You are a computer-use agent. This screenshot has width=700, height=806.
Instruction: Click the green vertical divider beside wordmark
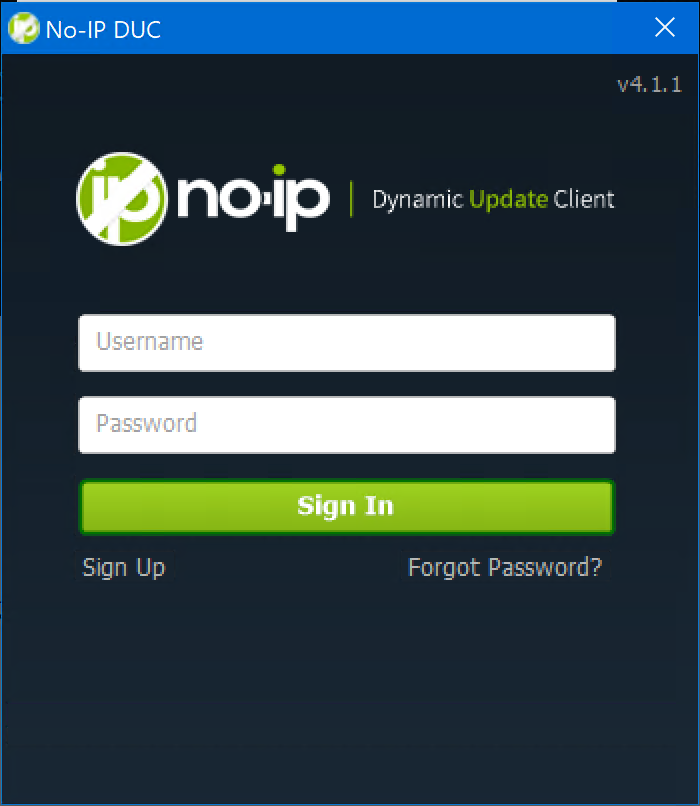pyautogui.click(x=352, y=199)
